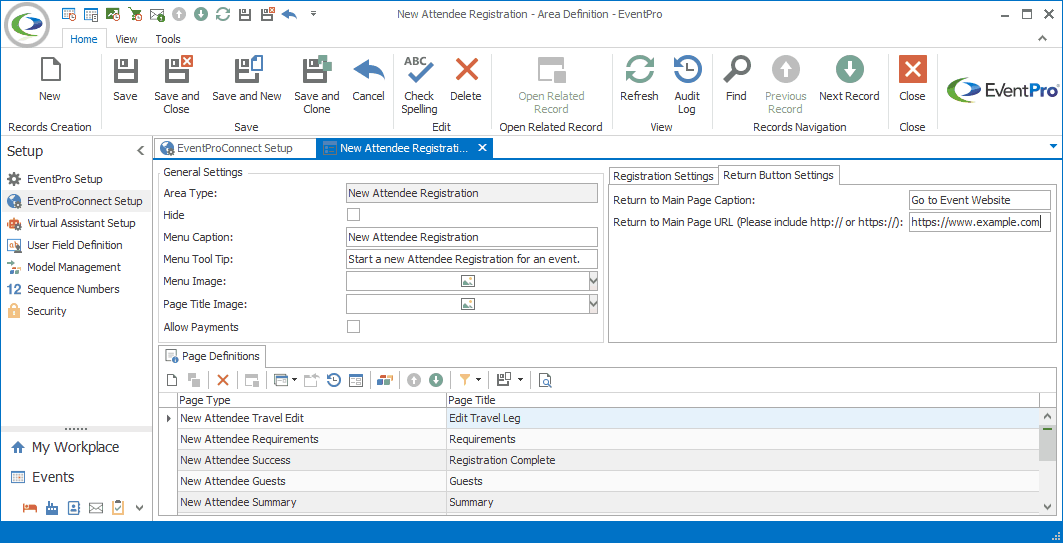
Task: Run Check Spelling from the ribbon
Action: click(419, 85)
